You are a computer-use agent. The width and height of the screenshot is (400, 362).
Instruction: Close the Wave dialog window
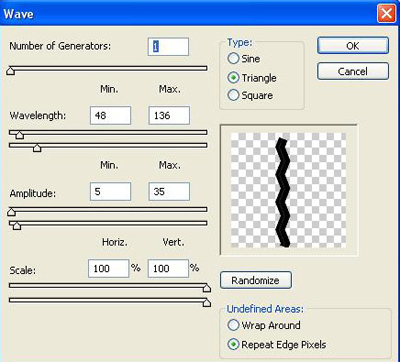point(386,14)
